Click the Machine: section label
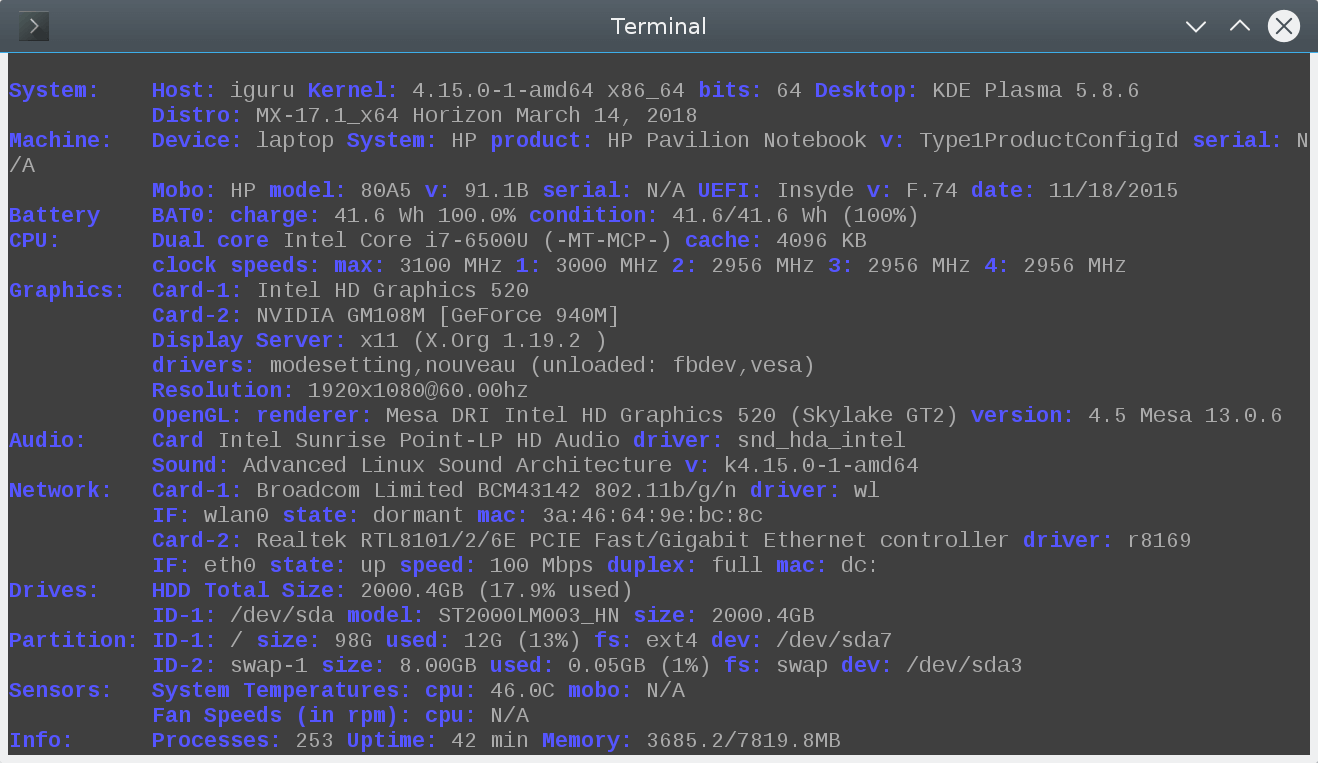 61,141
